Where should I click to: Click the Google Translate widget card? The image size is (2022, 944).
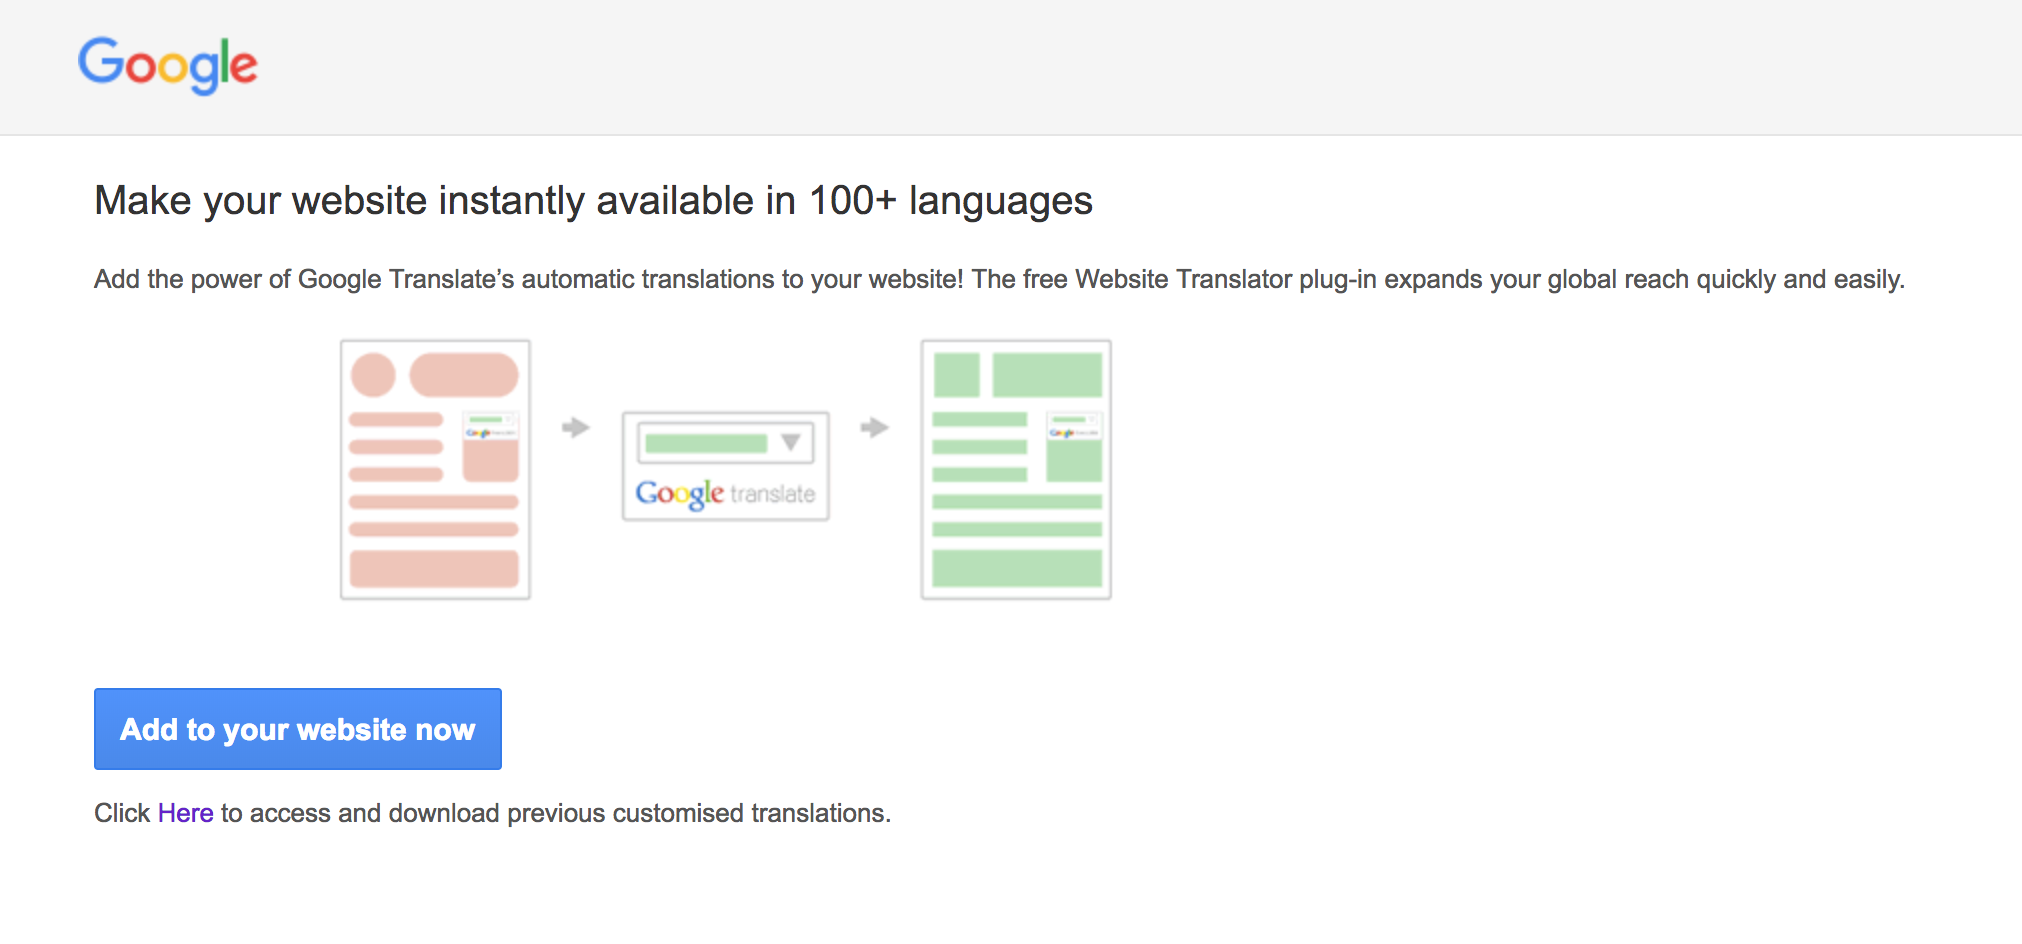click(x=725, y=466)
